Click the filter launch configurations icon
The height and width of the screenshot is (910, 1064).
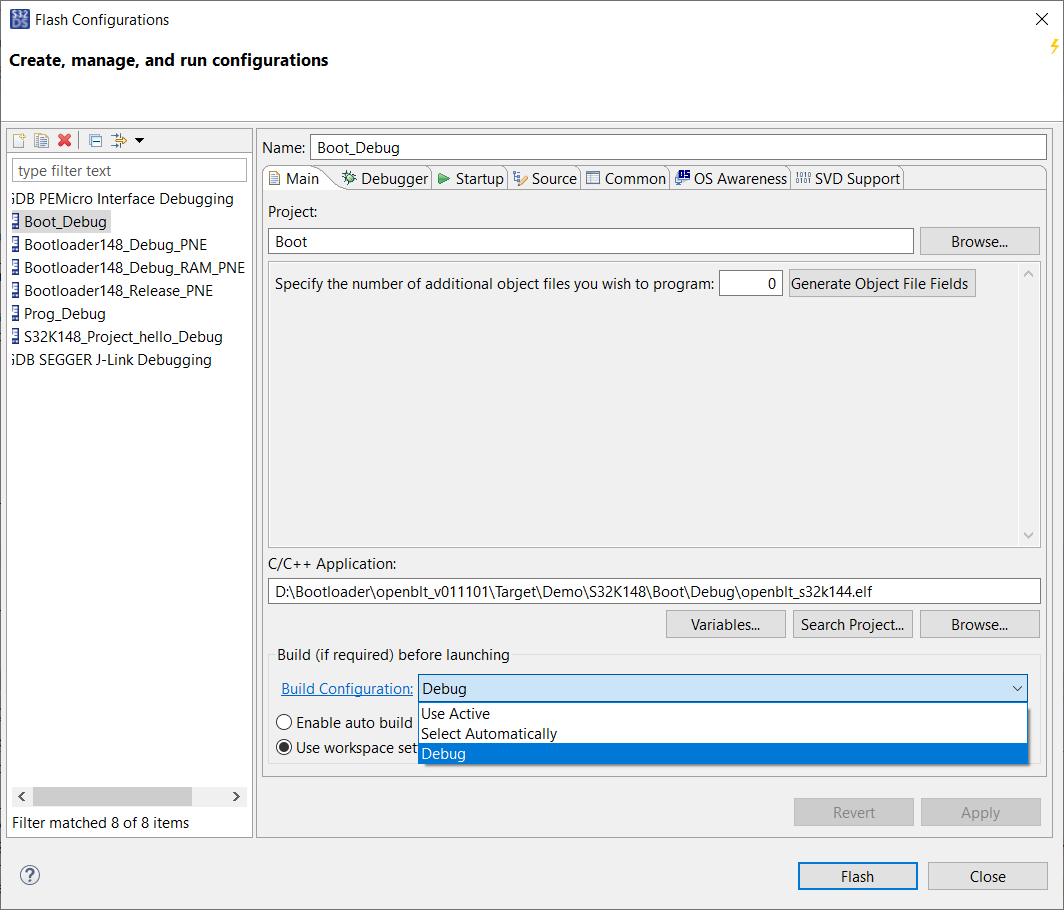(119, 141)
